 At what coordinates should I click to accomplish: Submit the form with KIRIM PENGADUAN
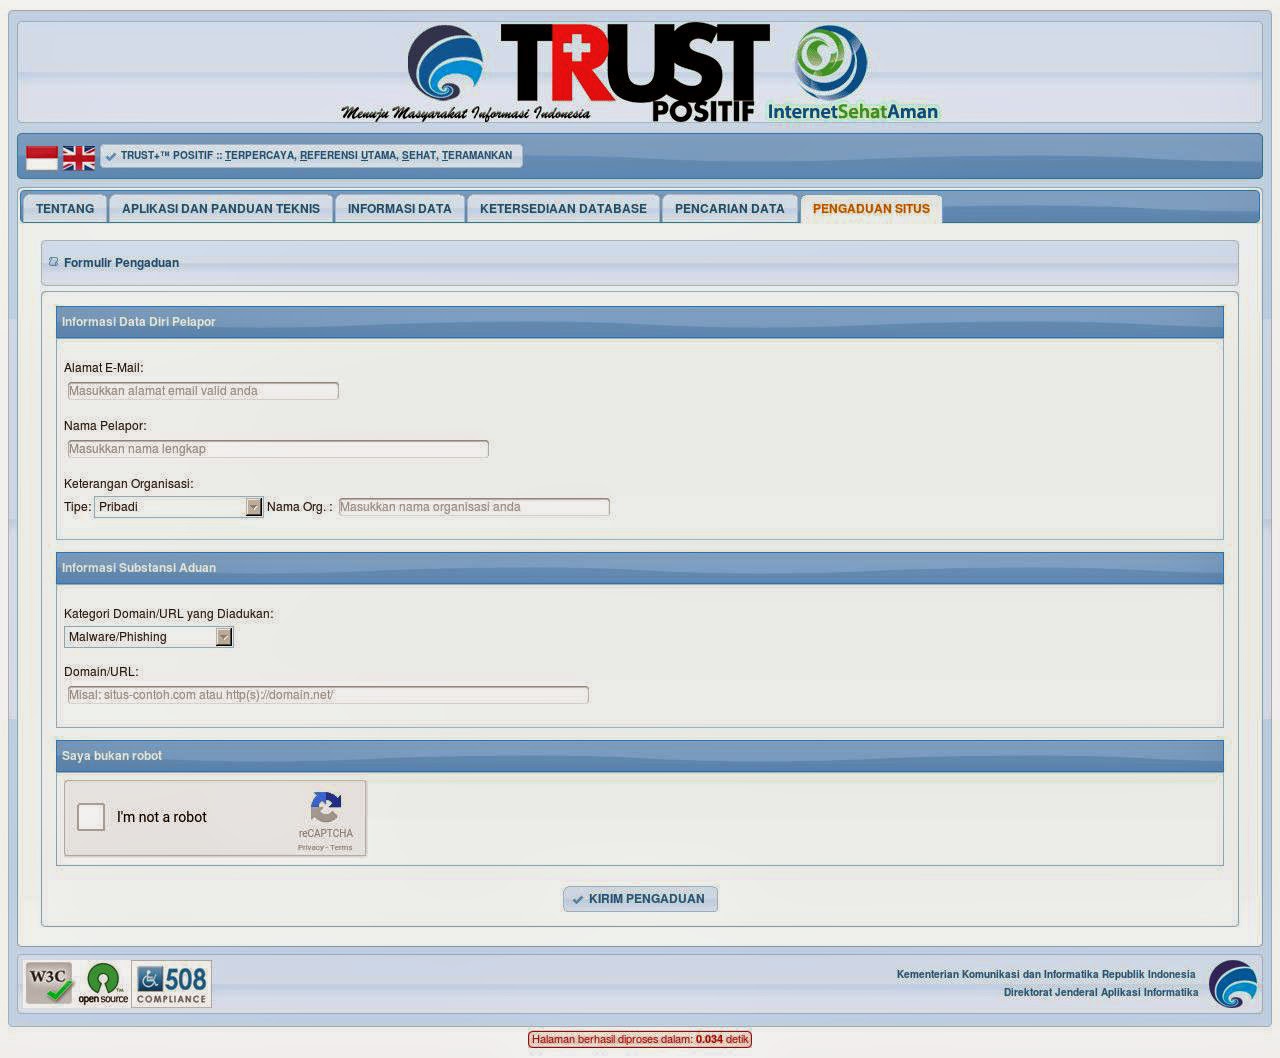click(x=640, y=899)
